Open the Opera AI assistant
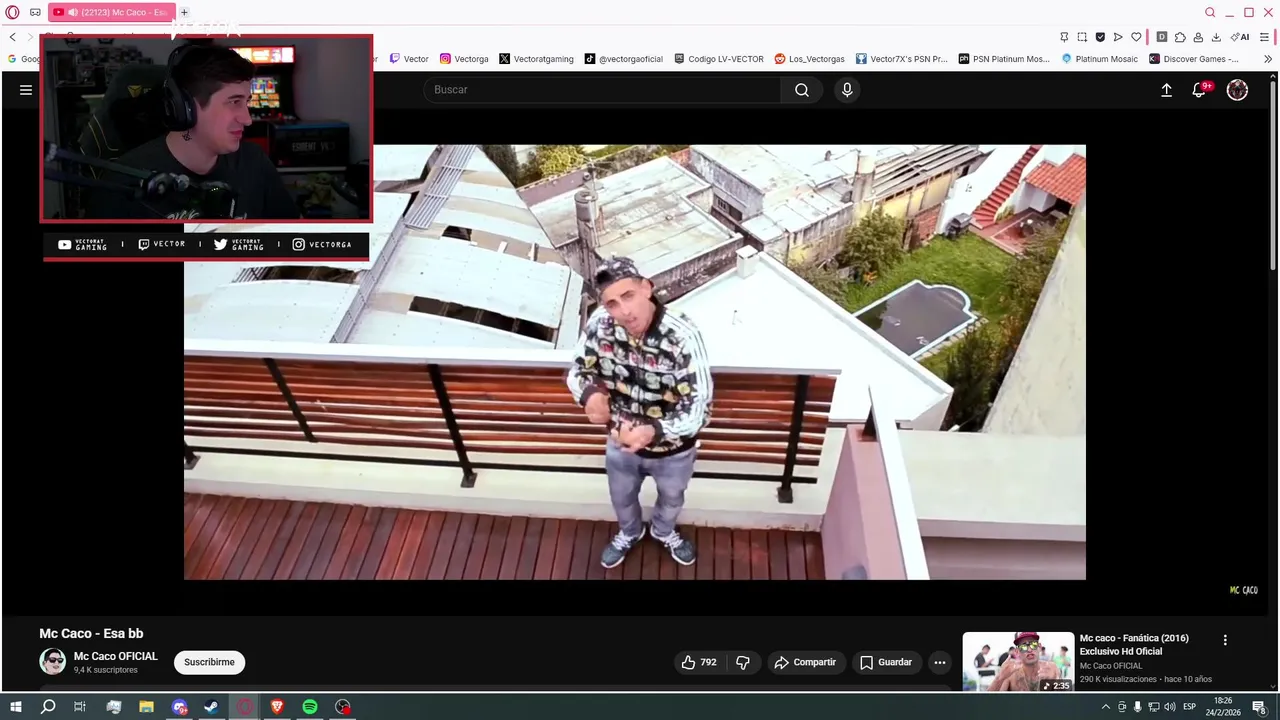This screenshot has height=720, width=1280. coord(1240,37)
